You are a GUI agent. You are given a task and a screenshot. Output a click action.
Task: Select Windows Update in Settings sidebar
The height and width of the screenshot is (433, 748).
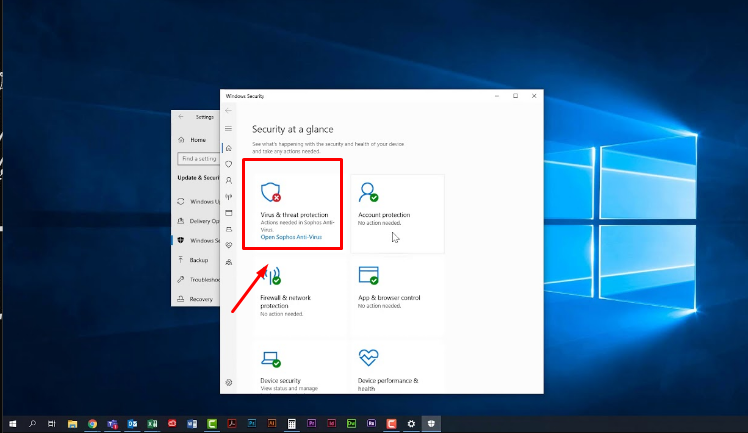coord(196,202)
